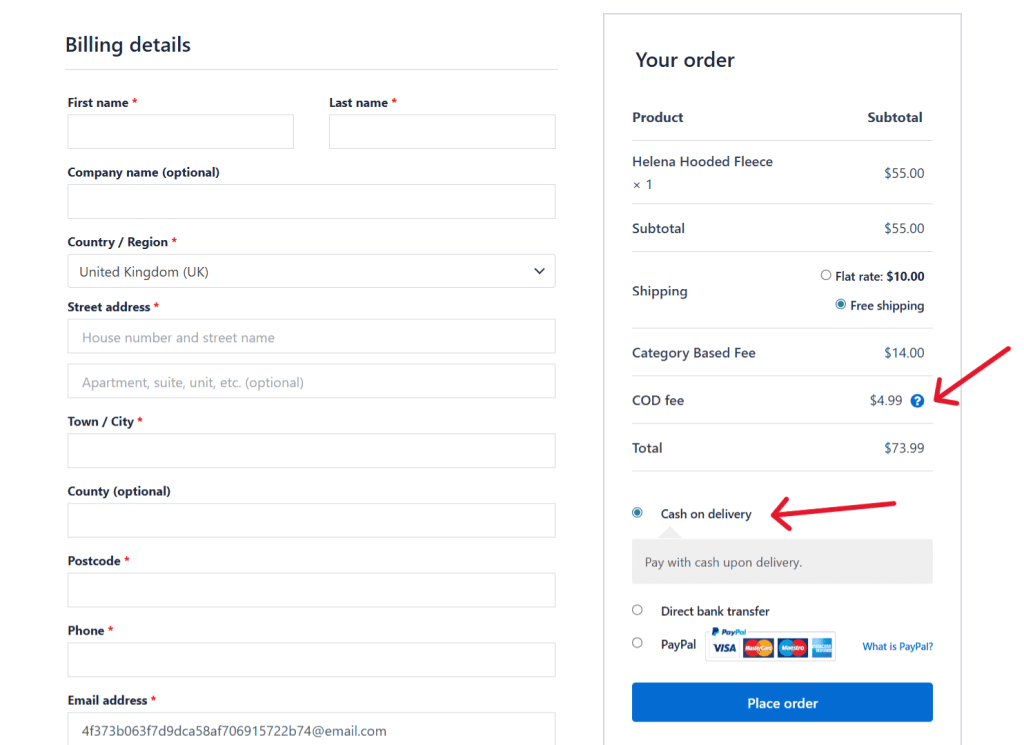Click the COD fee help question mark icon
Image resolution: width=1024 pixels, height=745 pixels.
pyautogui.click(x=917, y=400)
